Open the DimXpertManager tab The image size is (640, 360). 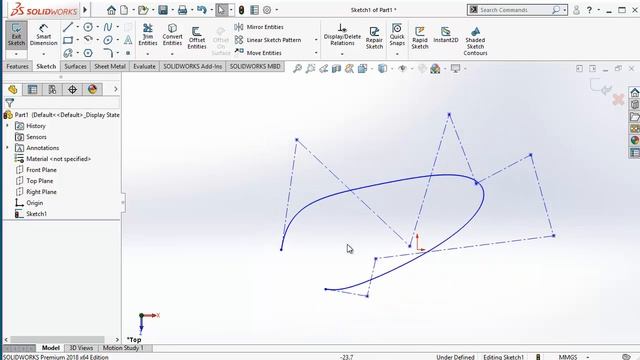72,89
